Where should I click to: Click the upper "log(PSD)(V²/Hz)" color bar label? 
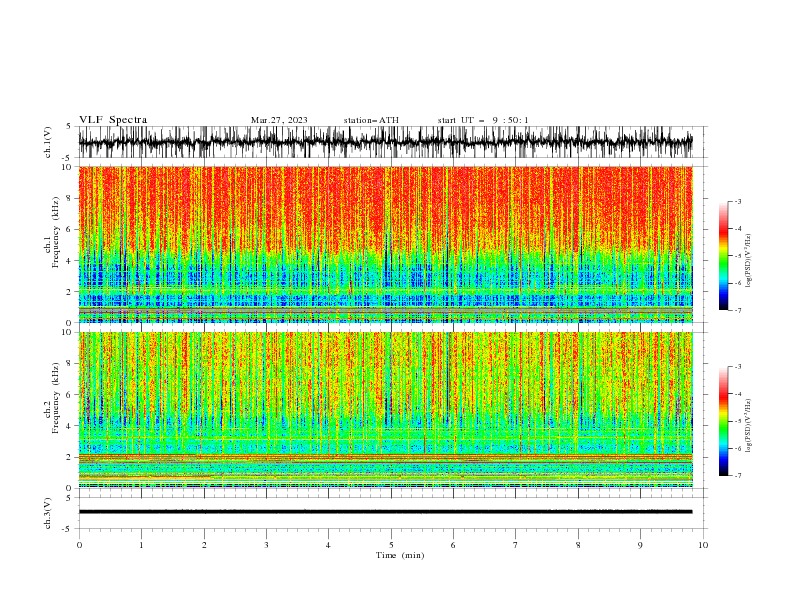pyautogui.click(x=748, y=261)
